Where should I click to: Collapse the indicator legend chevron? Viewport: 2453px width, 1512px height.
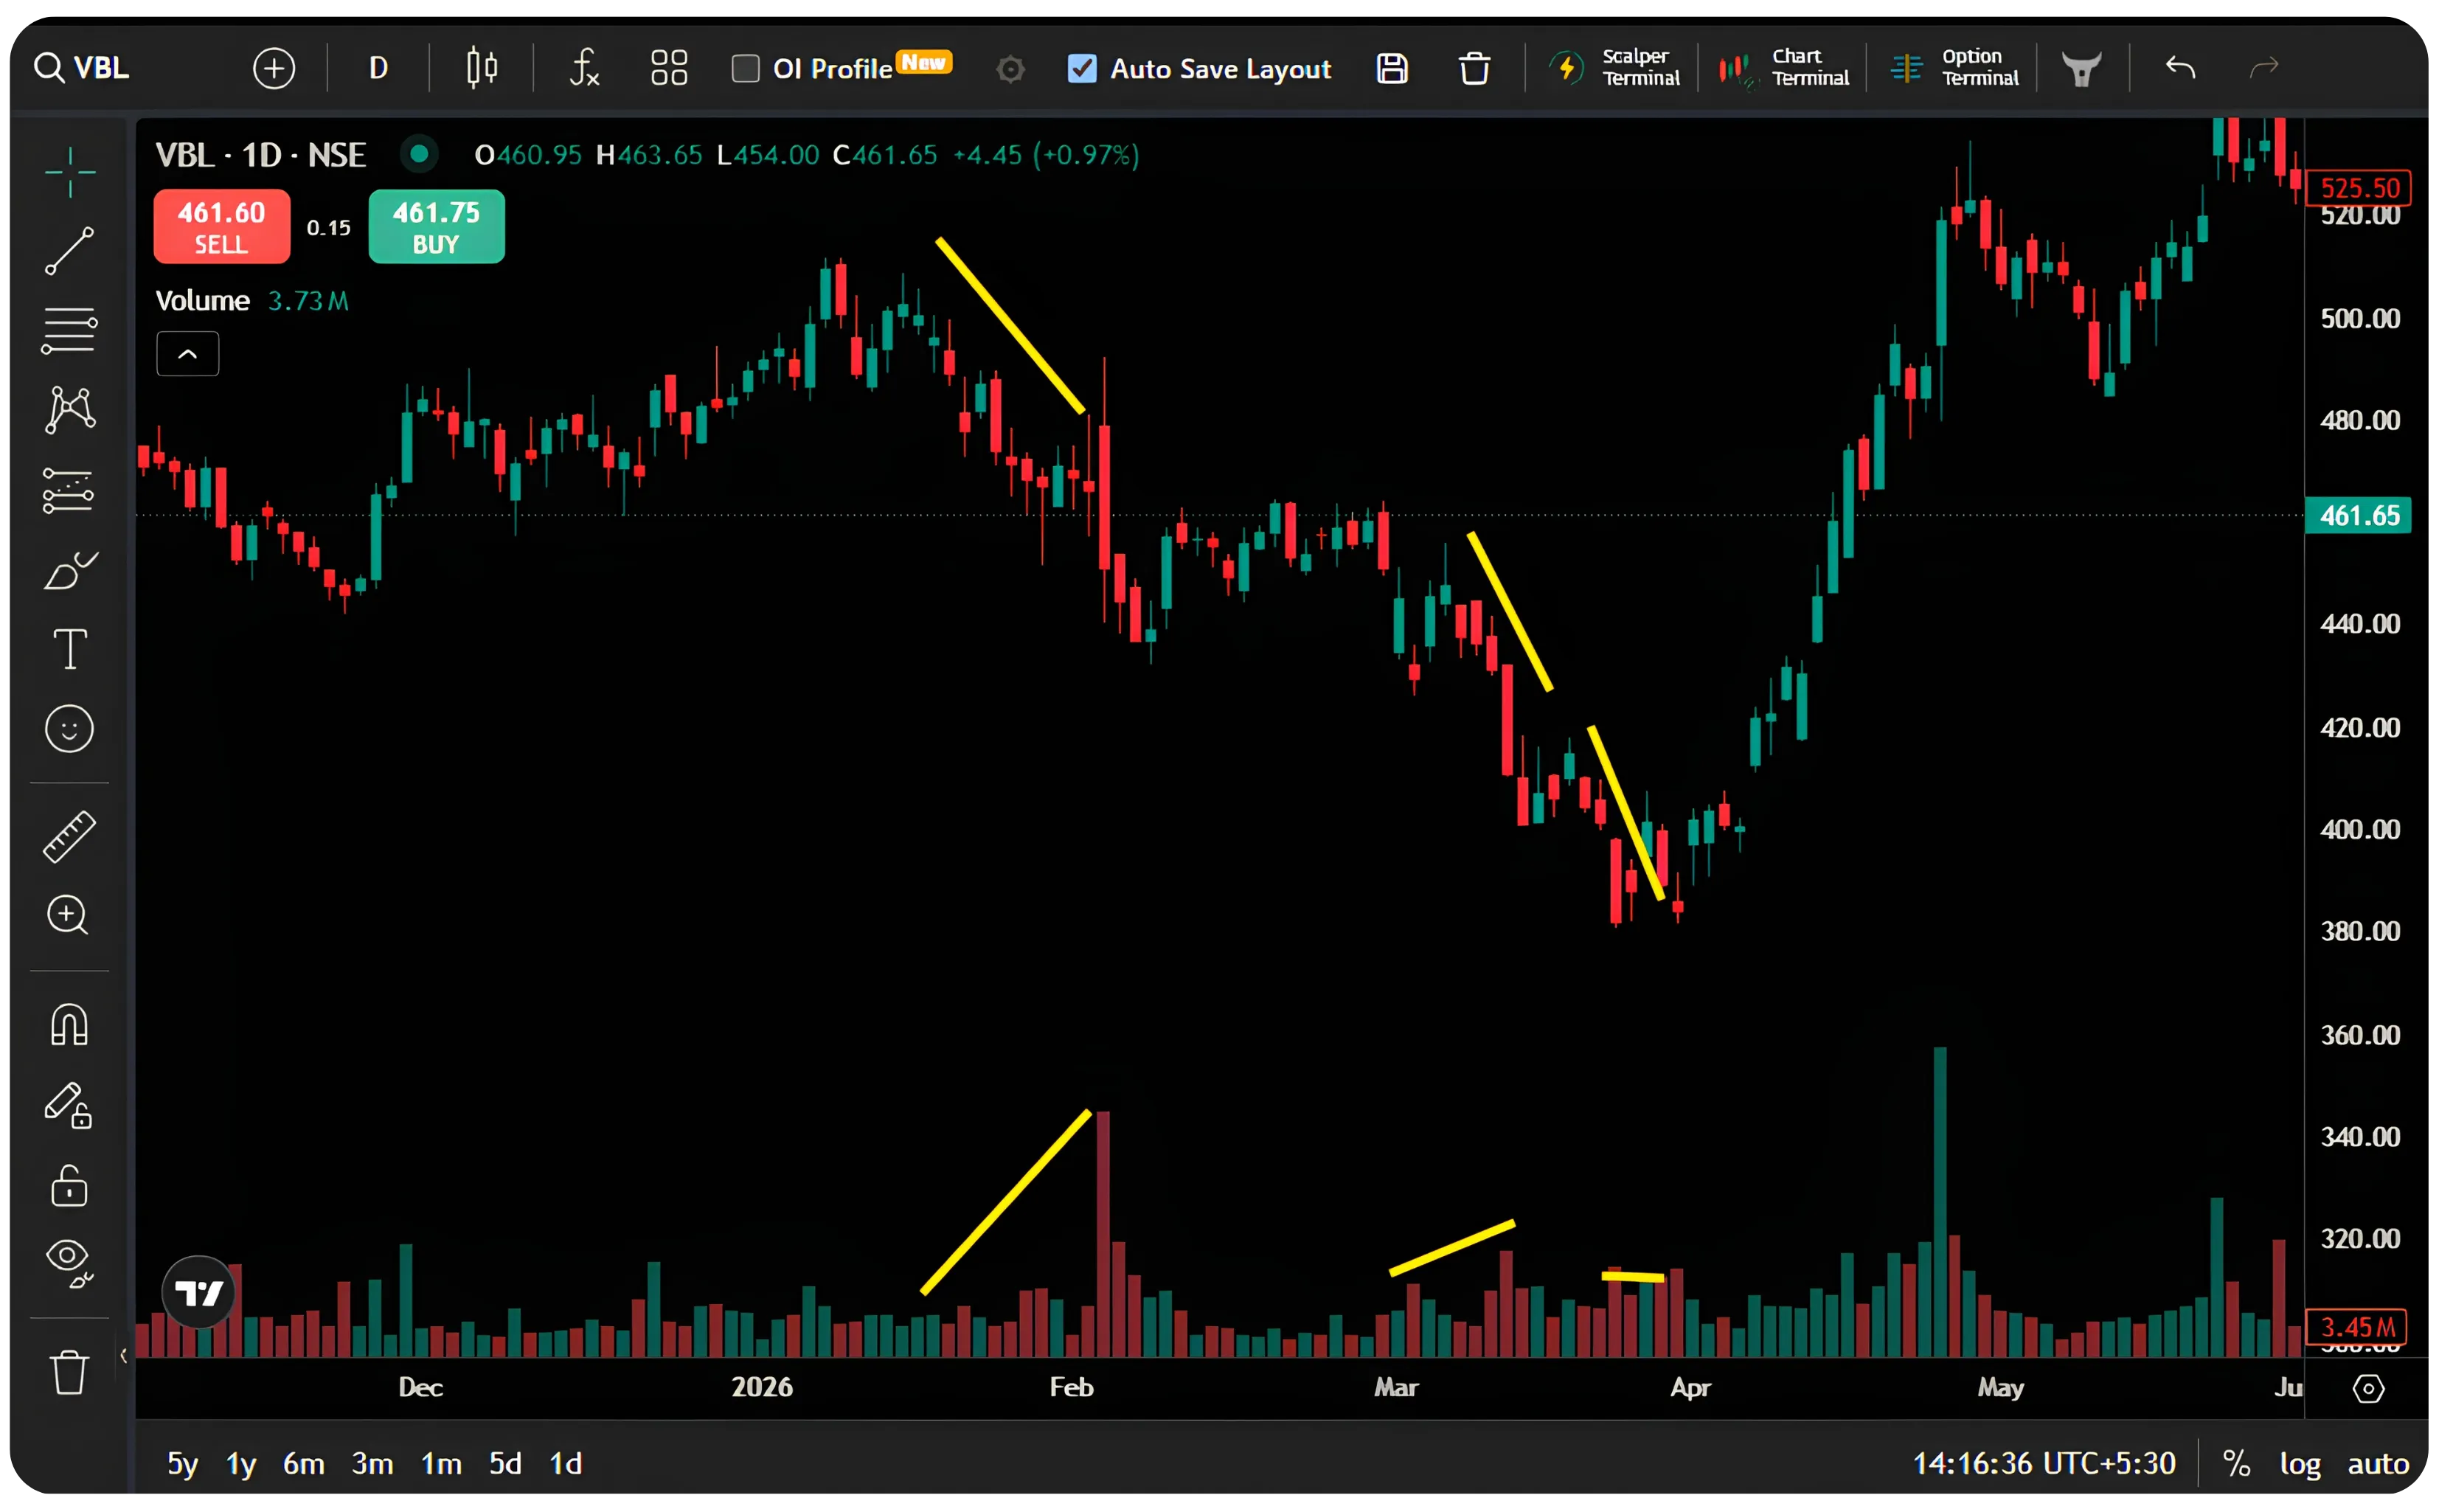[188, 355]
